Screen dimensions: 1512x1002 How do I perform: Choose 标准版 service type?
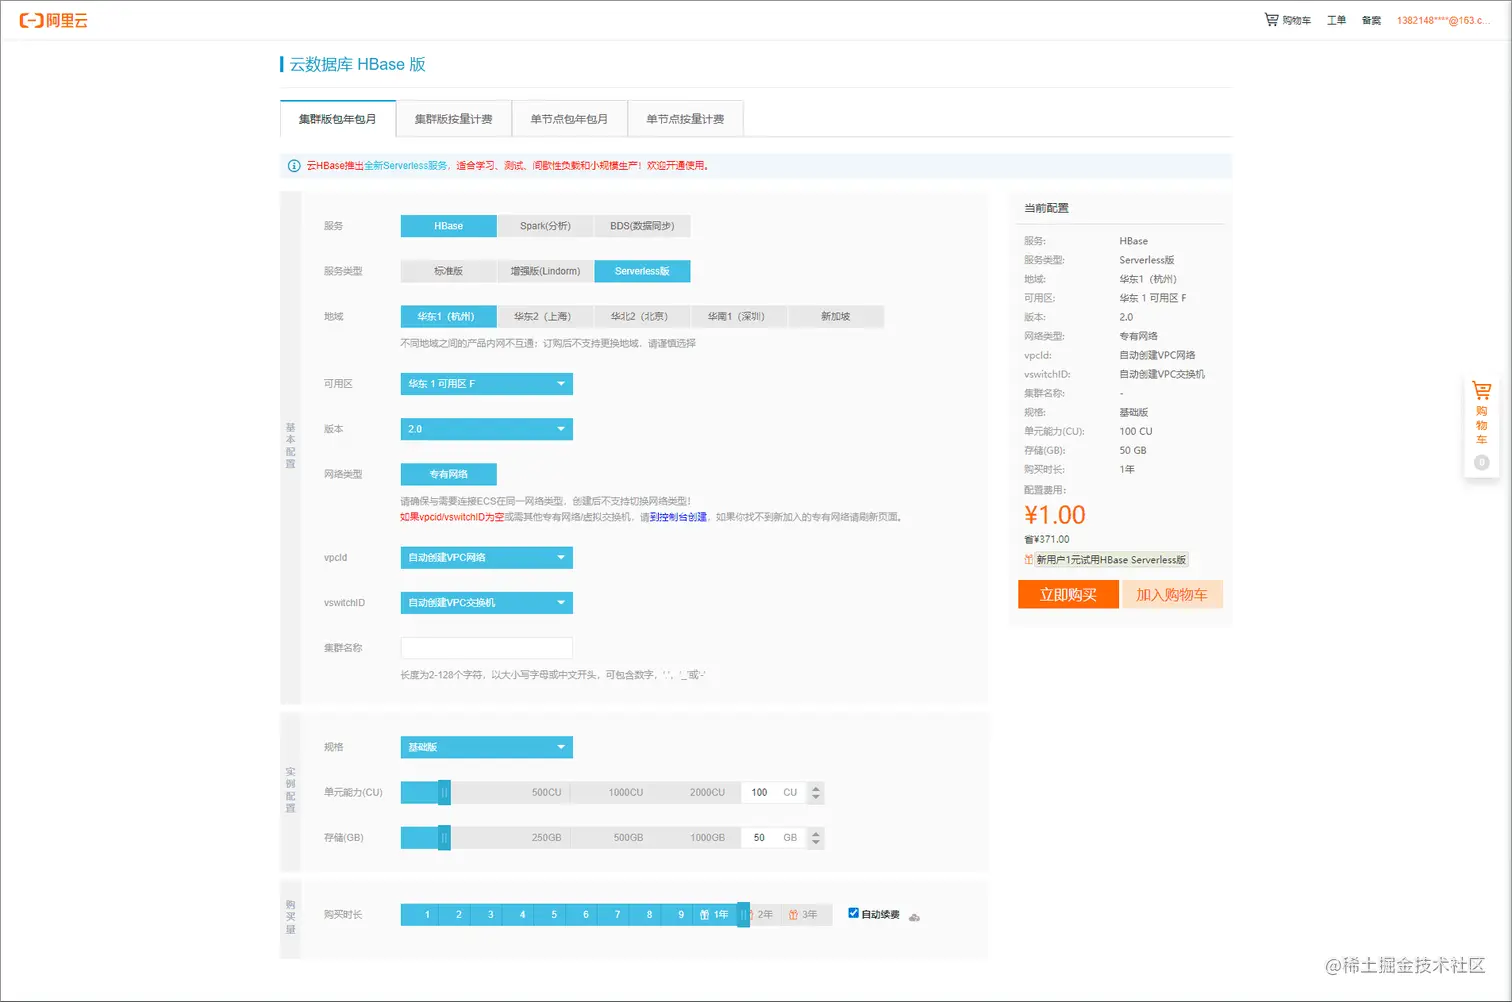tap(448, 271)
